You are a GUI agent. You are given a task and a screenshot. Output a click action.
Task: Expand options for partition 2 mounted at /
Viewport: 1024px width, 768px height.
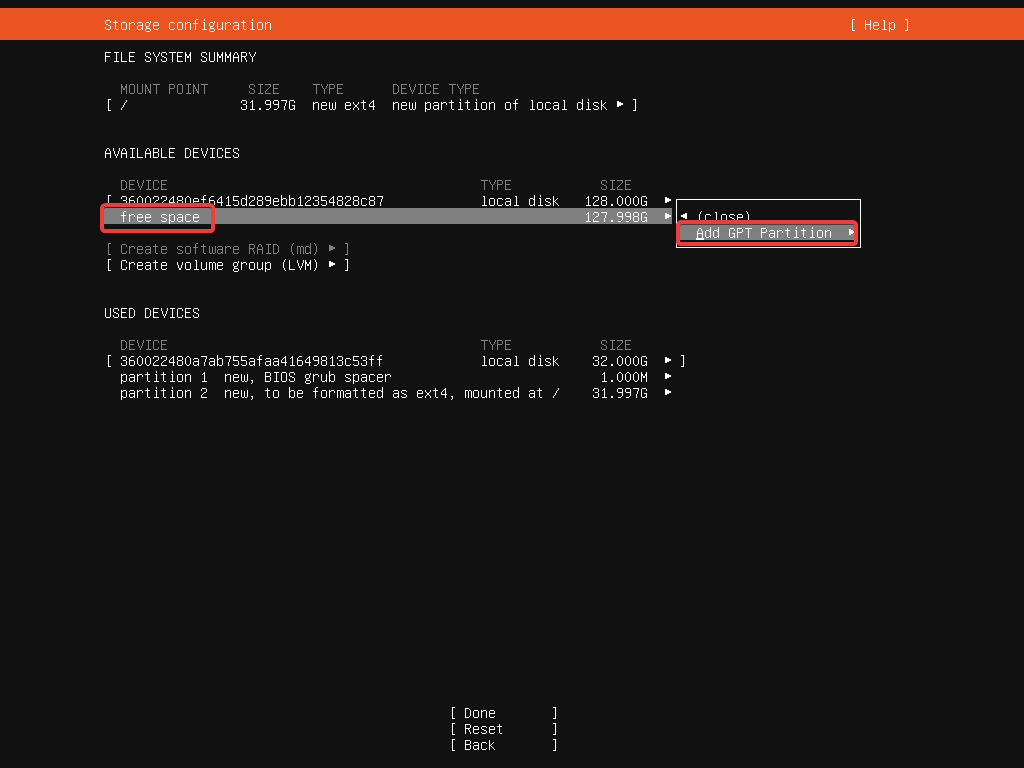(668, 393)
